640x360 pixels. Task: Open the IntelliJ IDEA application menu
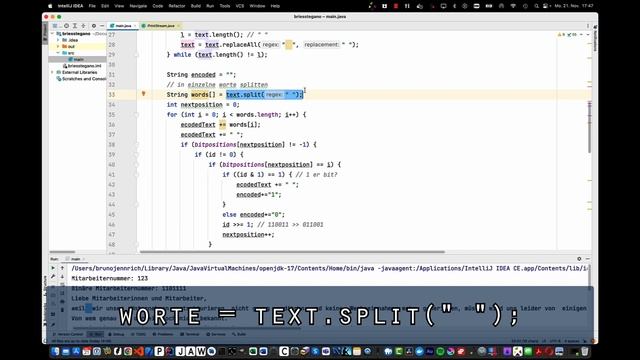[70, 6]
